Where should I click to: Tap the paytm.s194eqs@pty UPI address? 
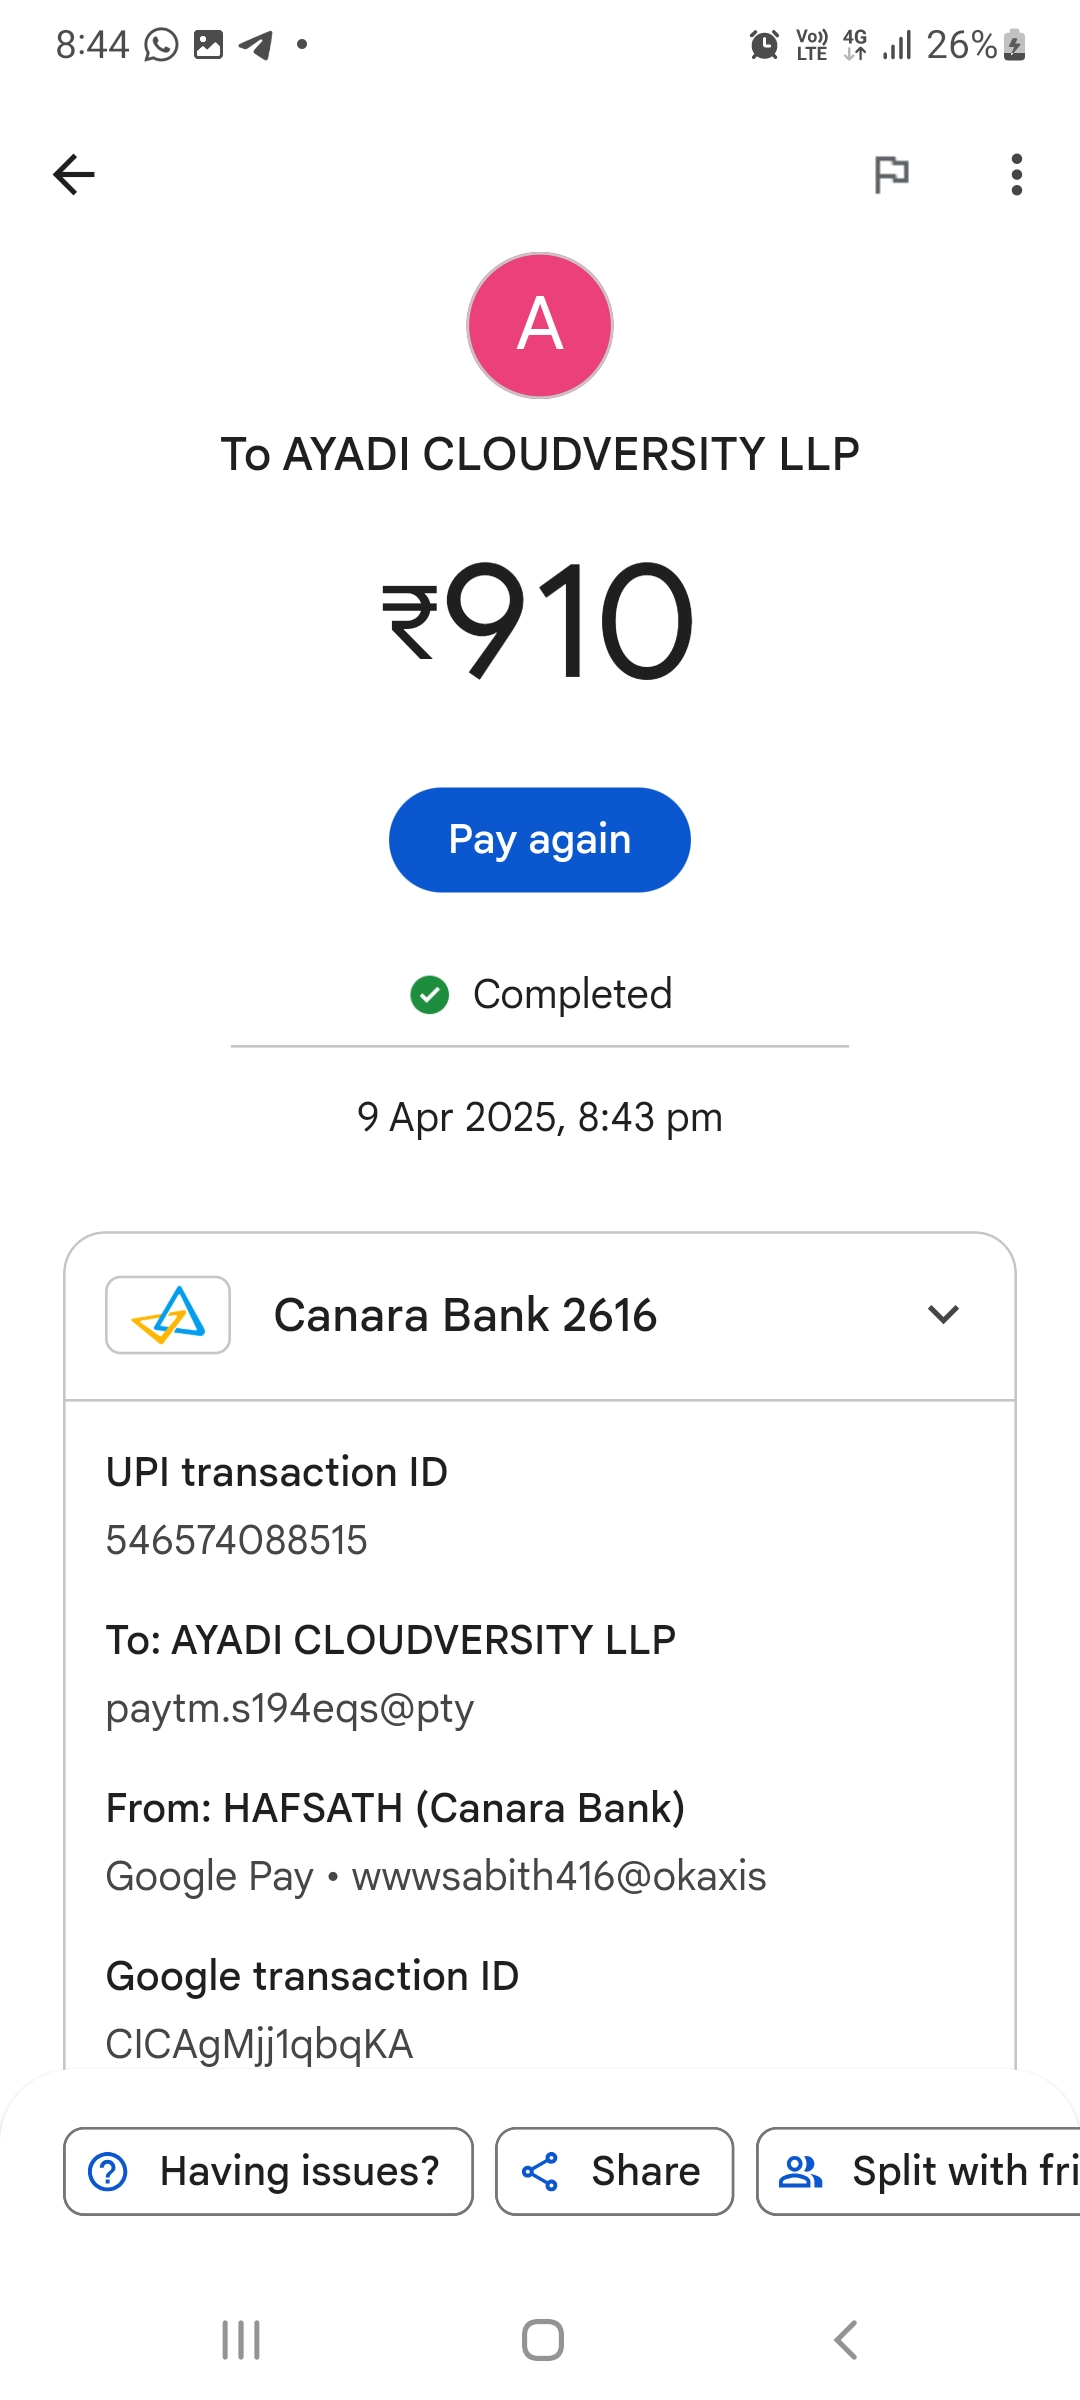[290, 1708]
